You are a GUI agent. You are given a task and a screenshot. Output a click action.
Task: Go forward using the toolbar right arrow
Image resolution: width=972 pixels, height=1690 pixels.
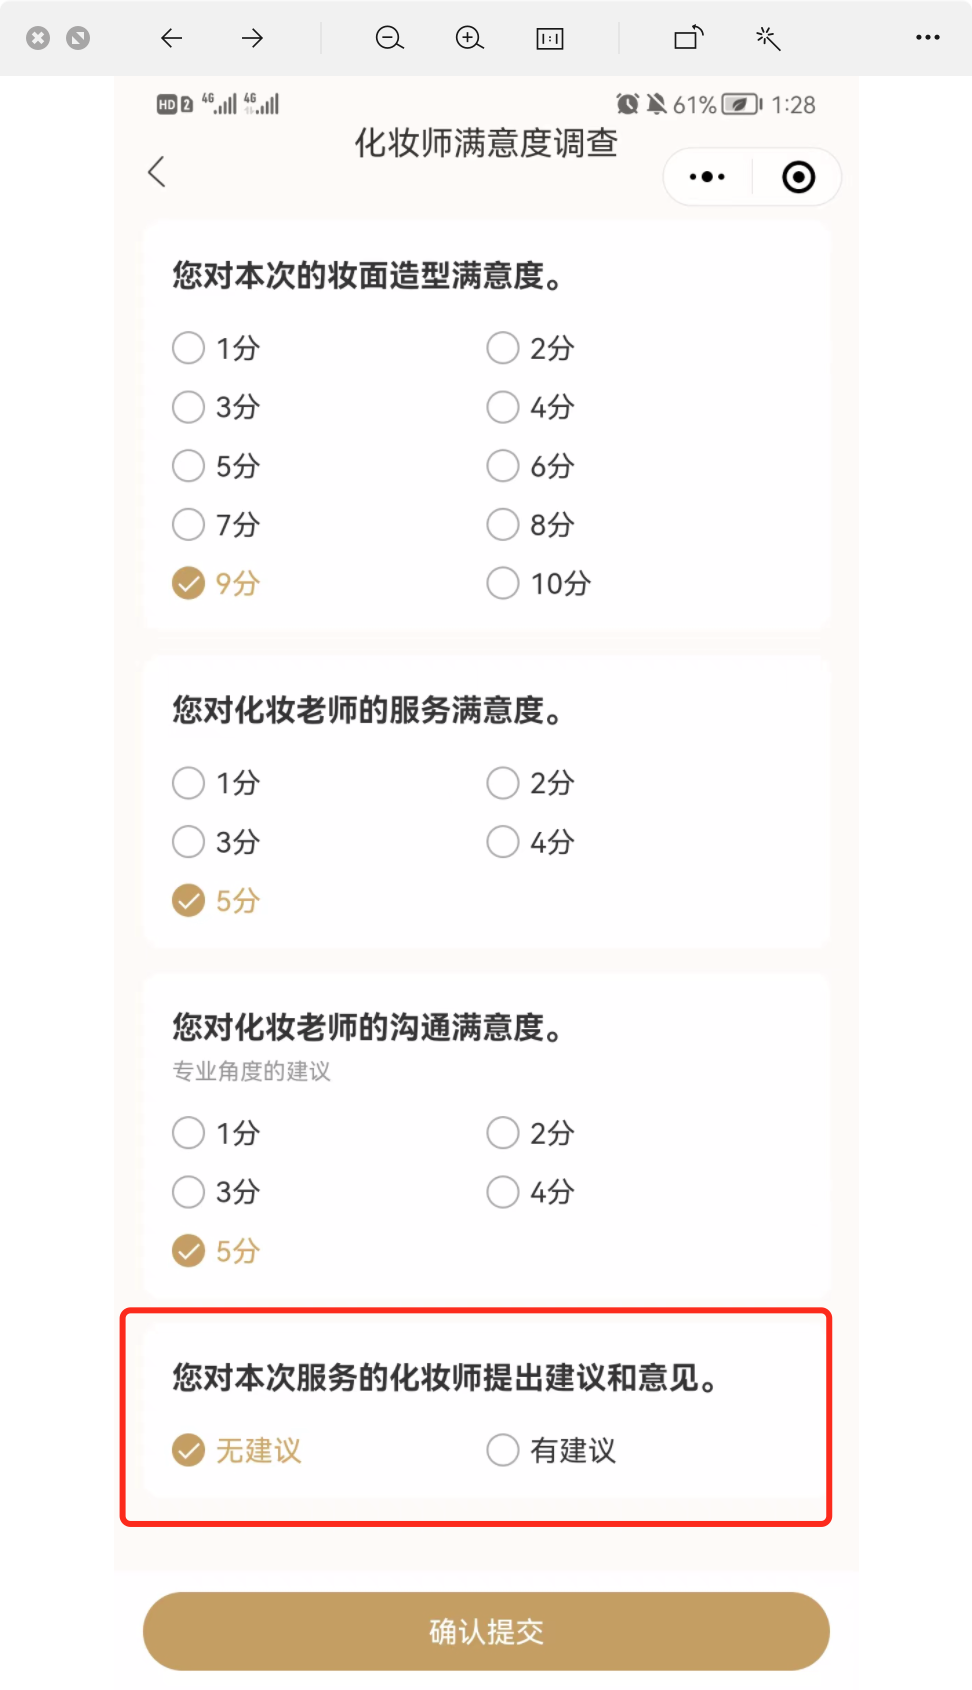(x=252, y=38)
